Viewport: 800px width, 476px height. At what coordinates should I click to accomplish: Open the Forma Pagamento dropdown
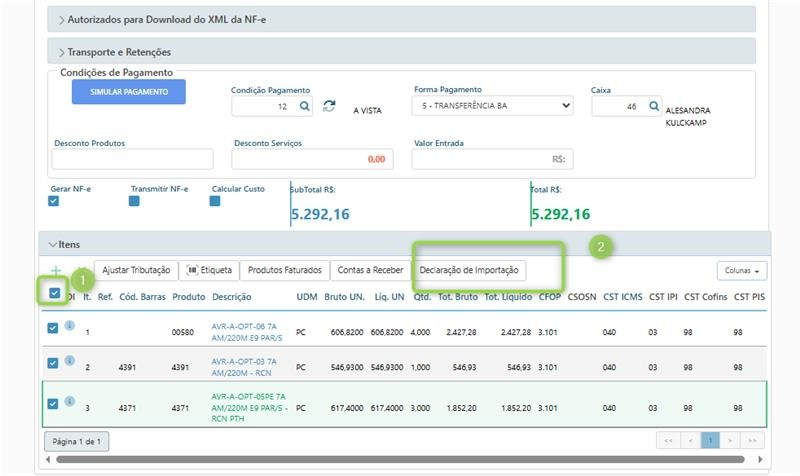tap(493, 106)
